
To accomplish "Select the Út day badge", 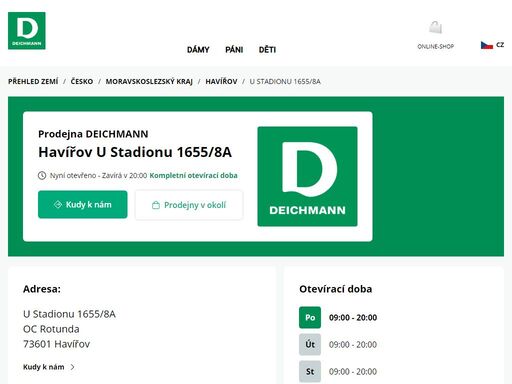I will 310,344.
